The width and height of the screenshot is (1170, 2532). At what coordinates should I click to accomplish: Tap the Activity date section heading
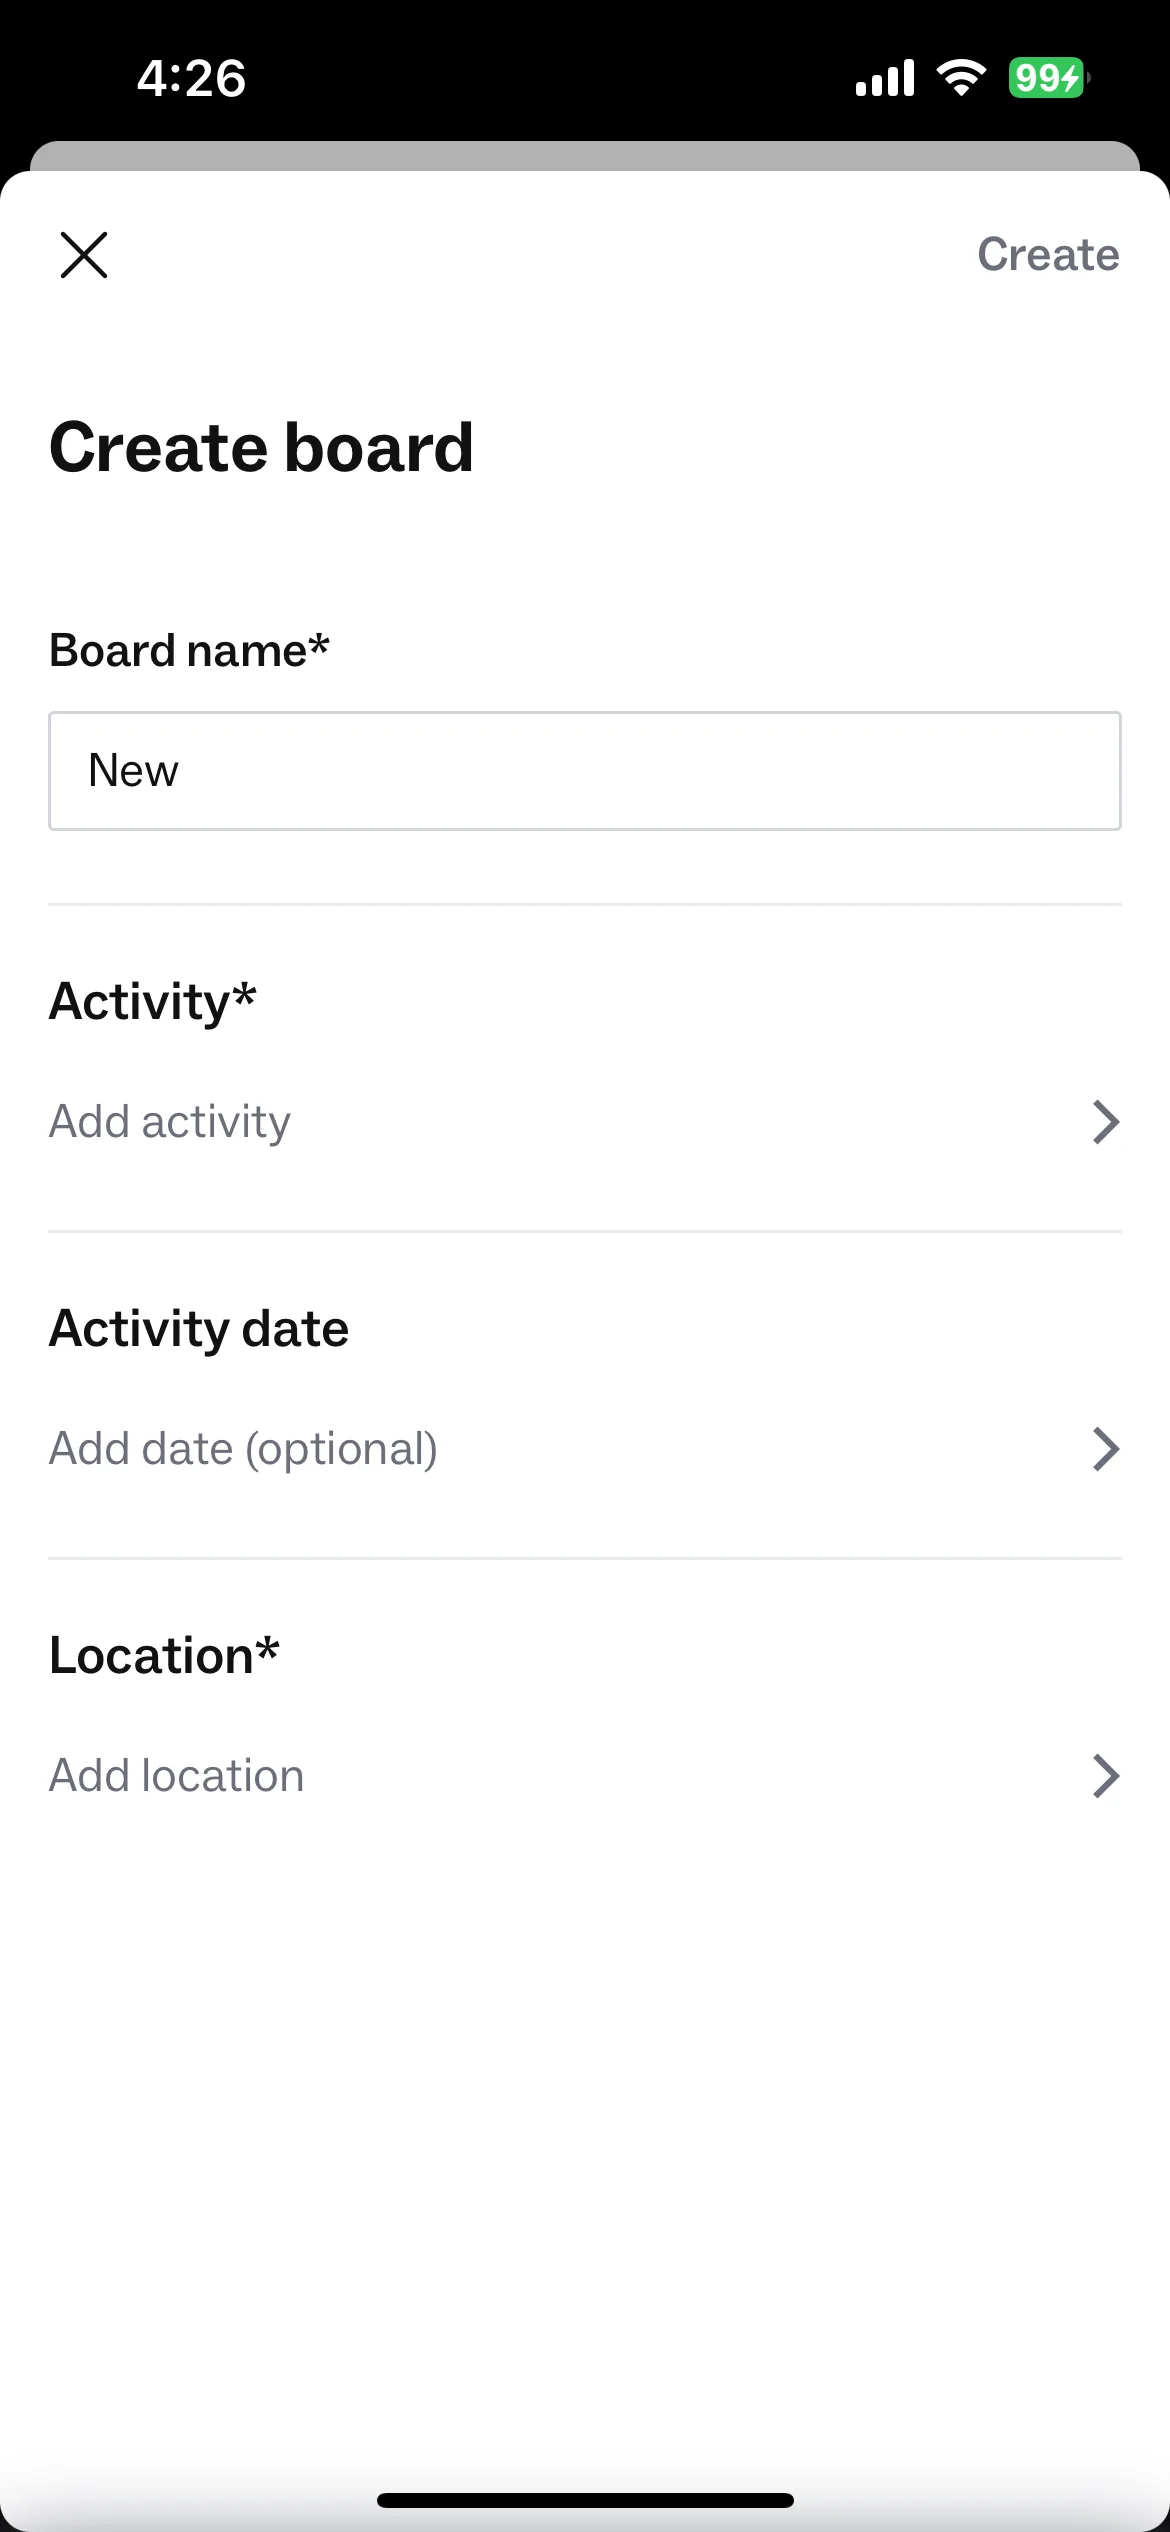pos(199,1329)
